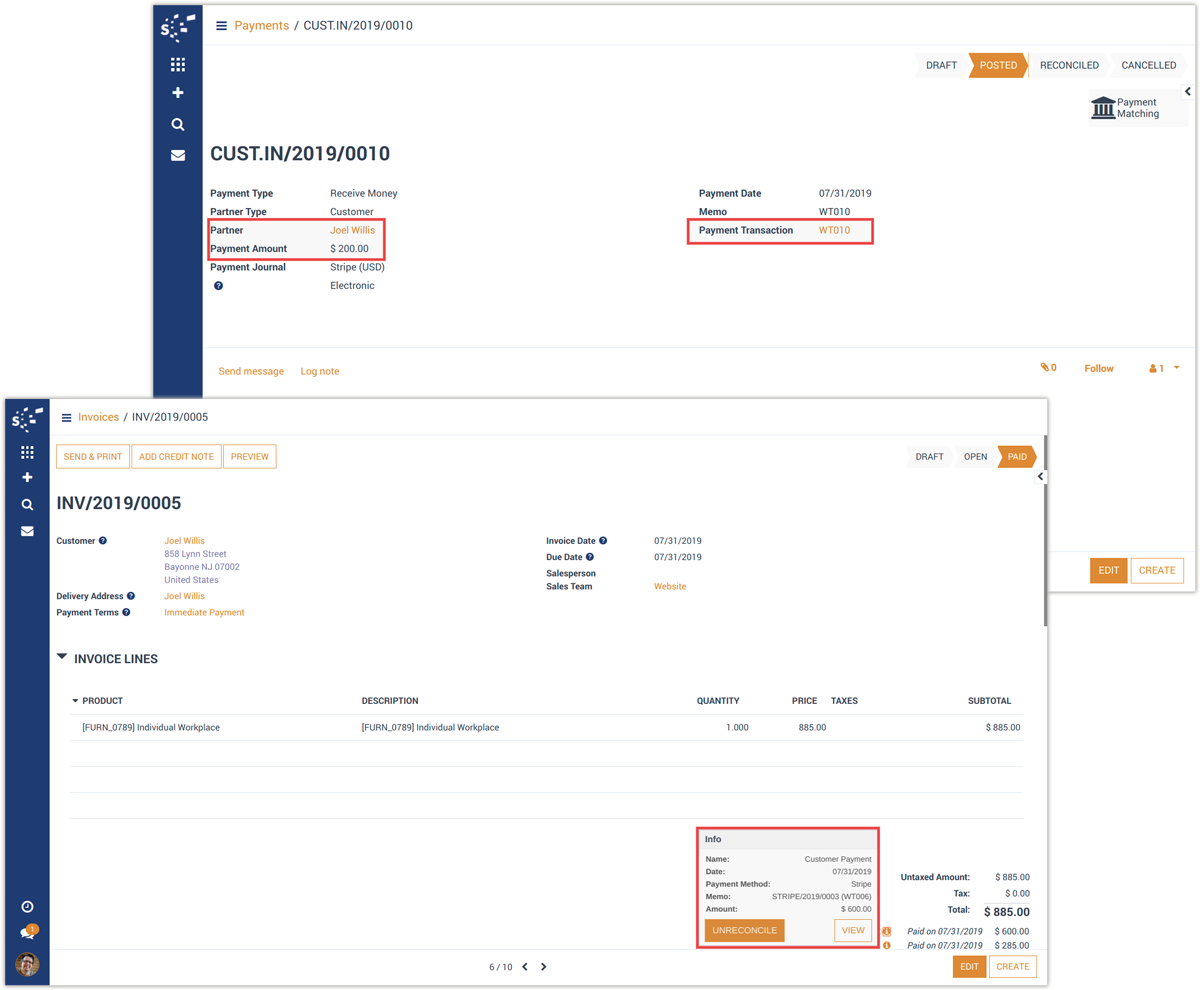Open the chat notifications icon with badge
Screen dimensions: 1200x990
click(x=27, y=933)
